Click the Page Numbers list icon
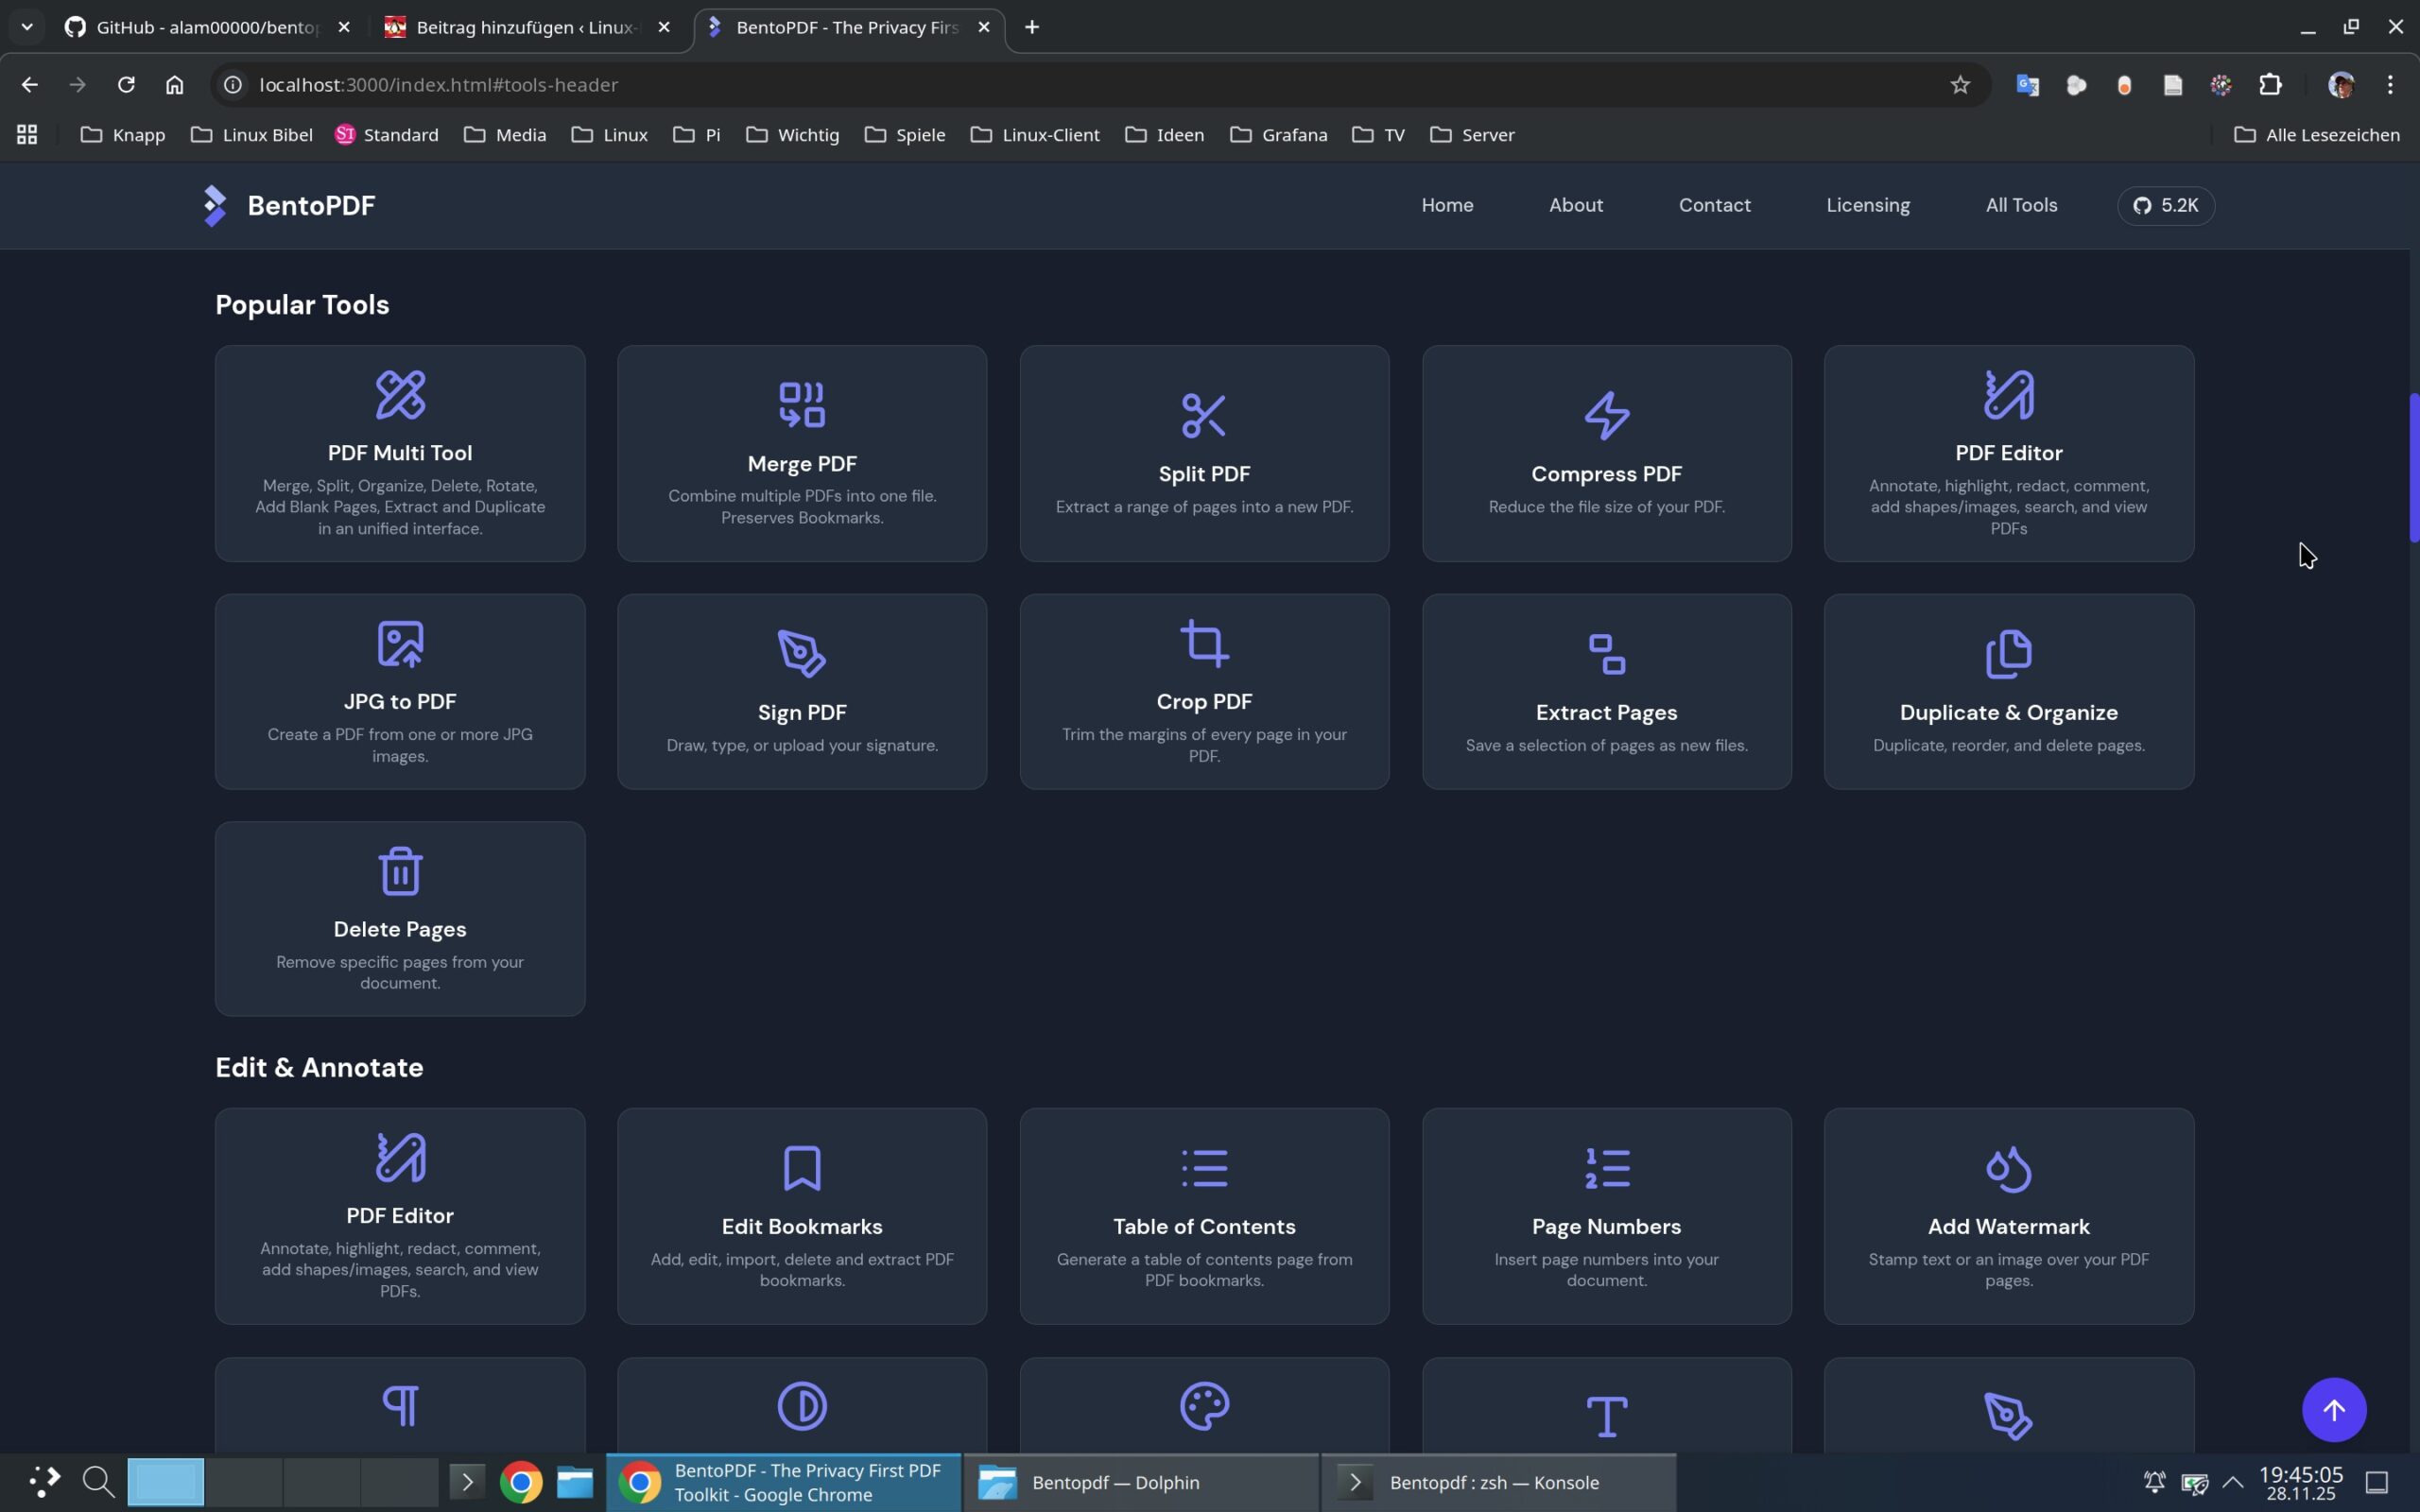Viewport: 2420px width, 1512px height. pyautogui.click(x=1606, y=1167)
